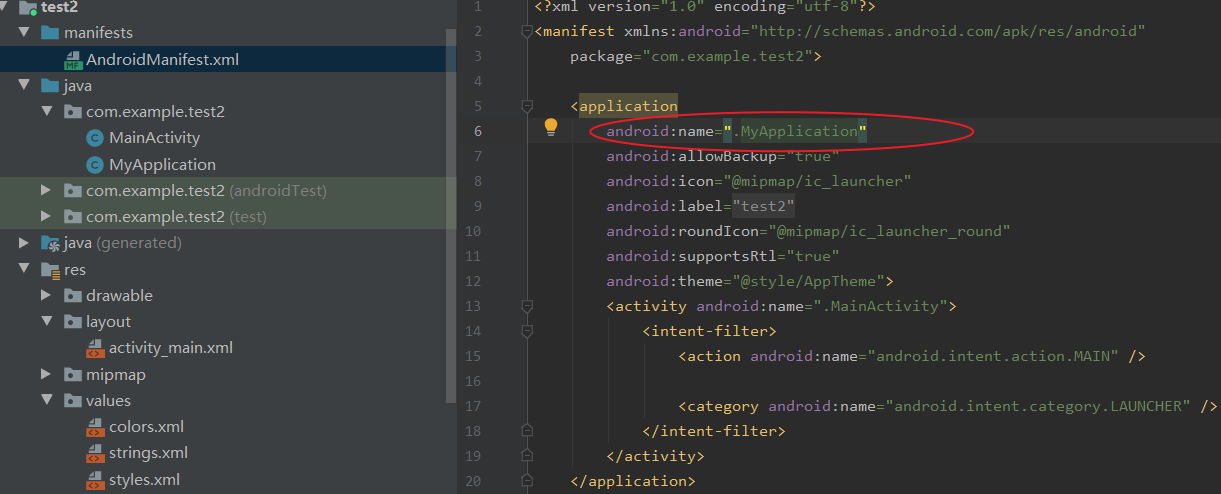1221x494 pixels.
Task: Expand the com.example.test2 (androidTest) package
Action: [x=46, y=190]
